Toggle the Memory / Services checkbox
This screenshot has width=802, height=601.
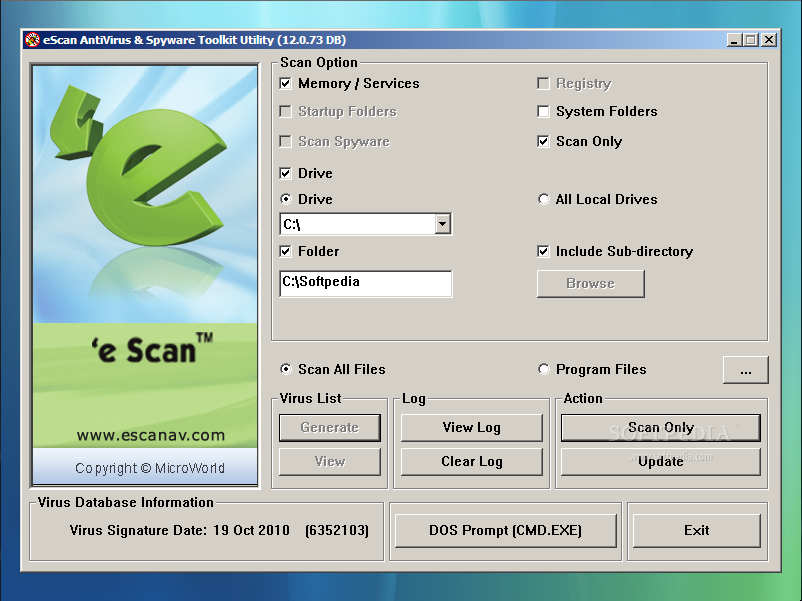click(285, 83)
